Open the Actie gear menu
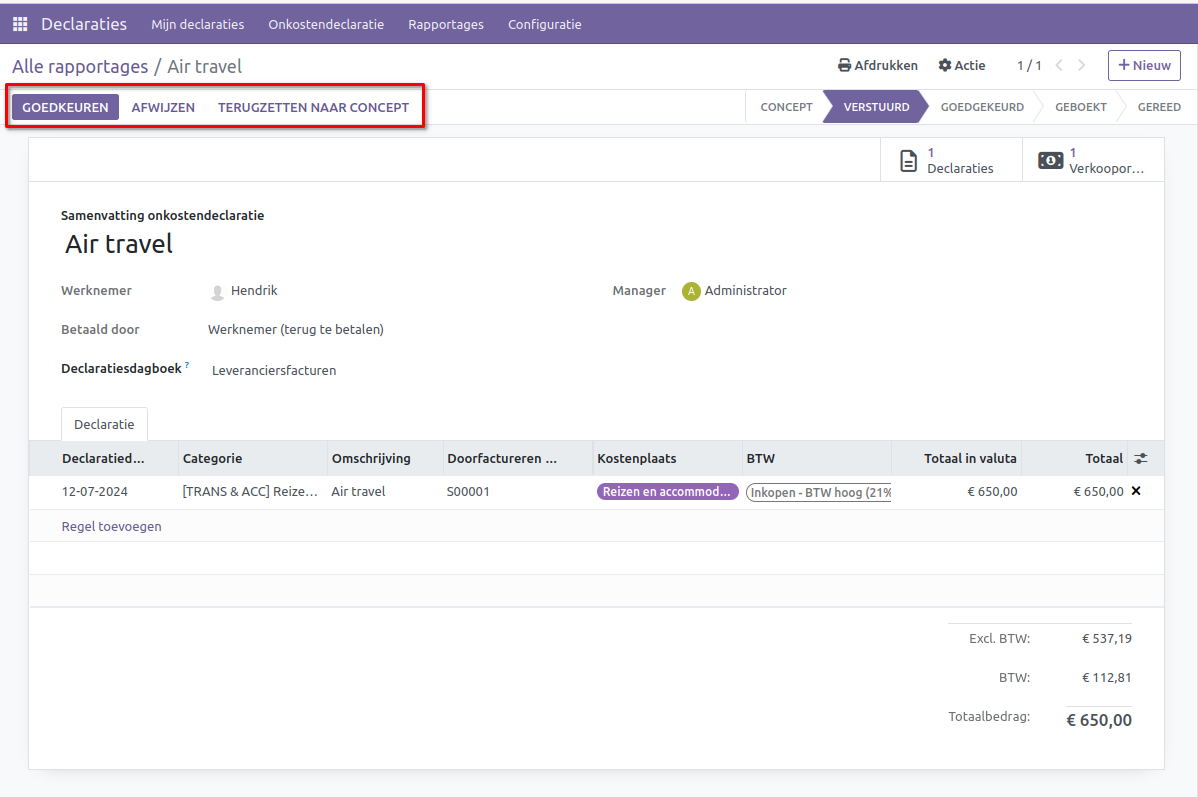Image resolution: width=1198 pixels, height=797 pixels. point(945,66)
